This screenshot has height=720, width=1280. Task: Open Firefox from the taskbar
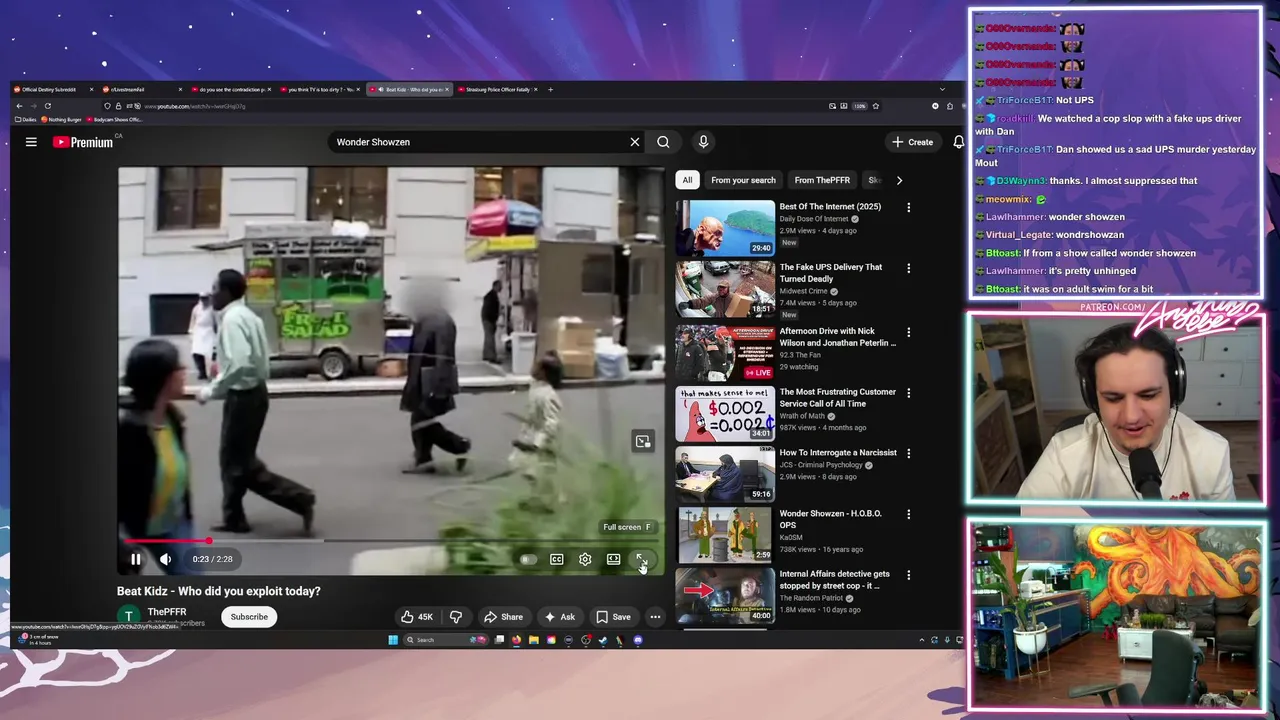(516, 640)
